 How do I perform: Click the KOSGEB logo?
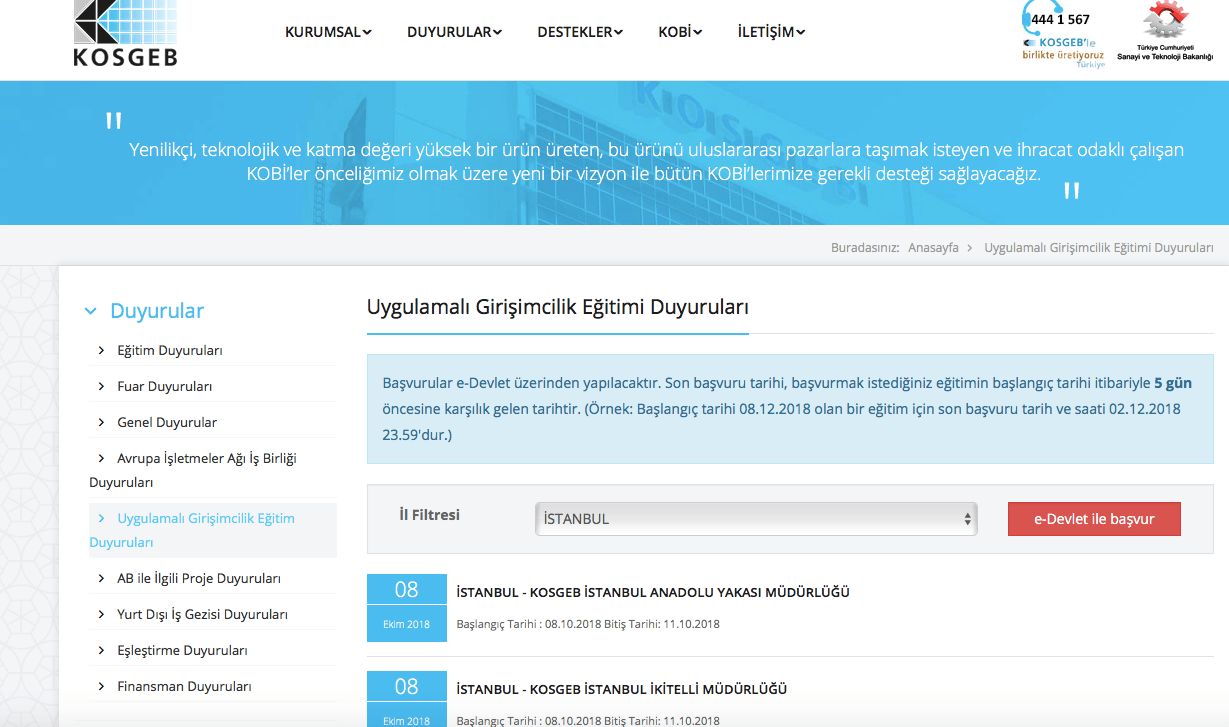point(125,33)
